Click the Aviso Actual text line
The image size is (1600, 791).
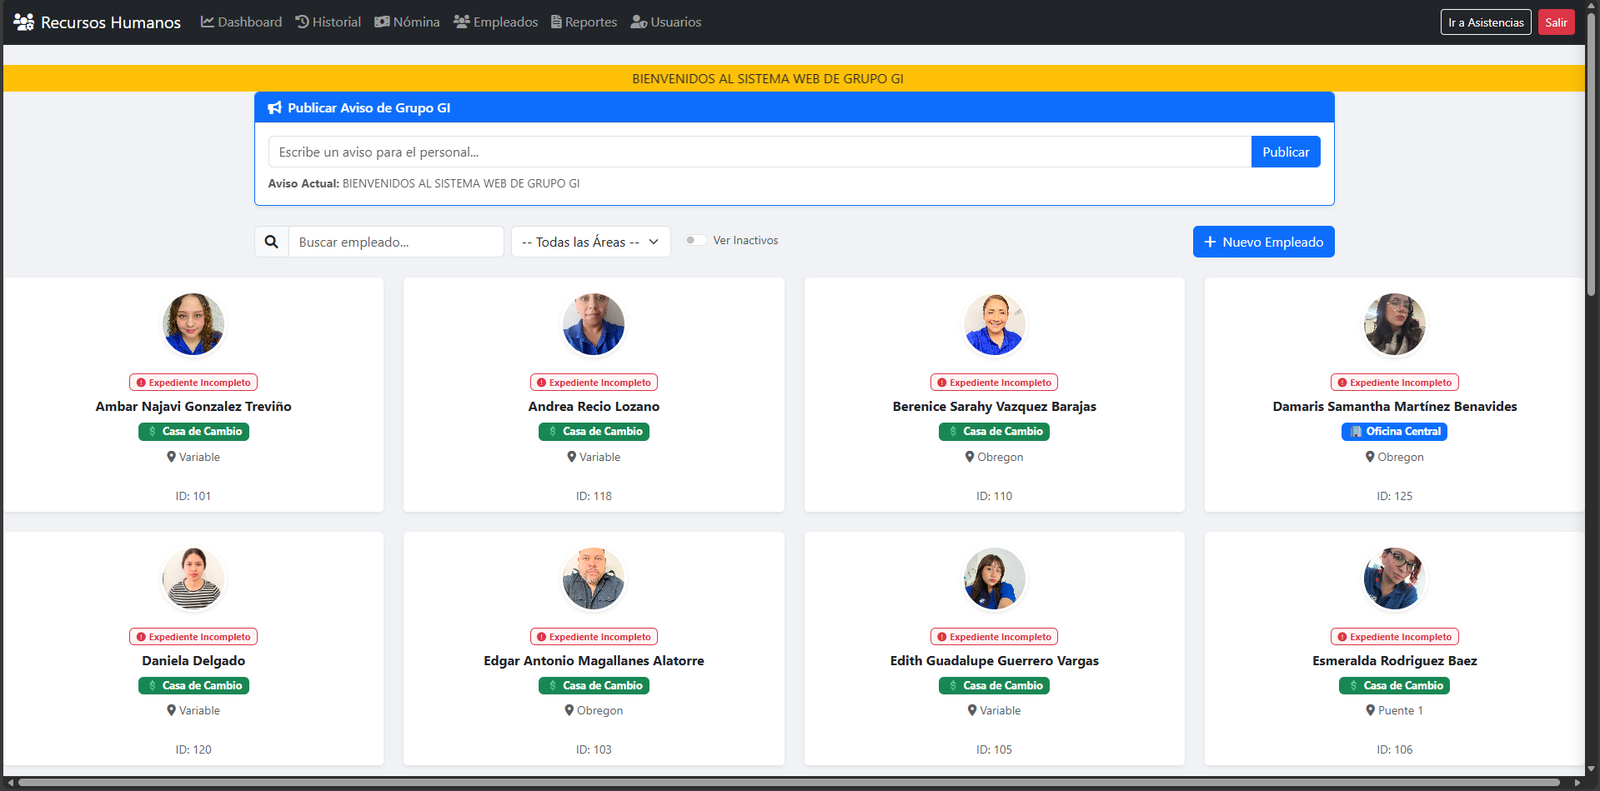pos(424,184)
